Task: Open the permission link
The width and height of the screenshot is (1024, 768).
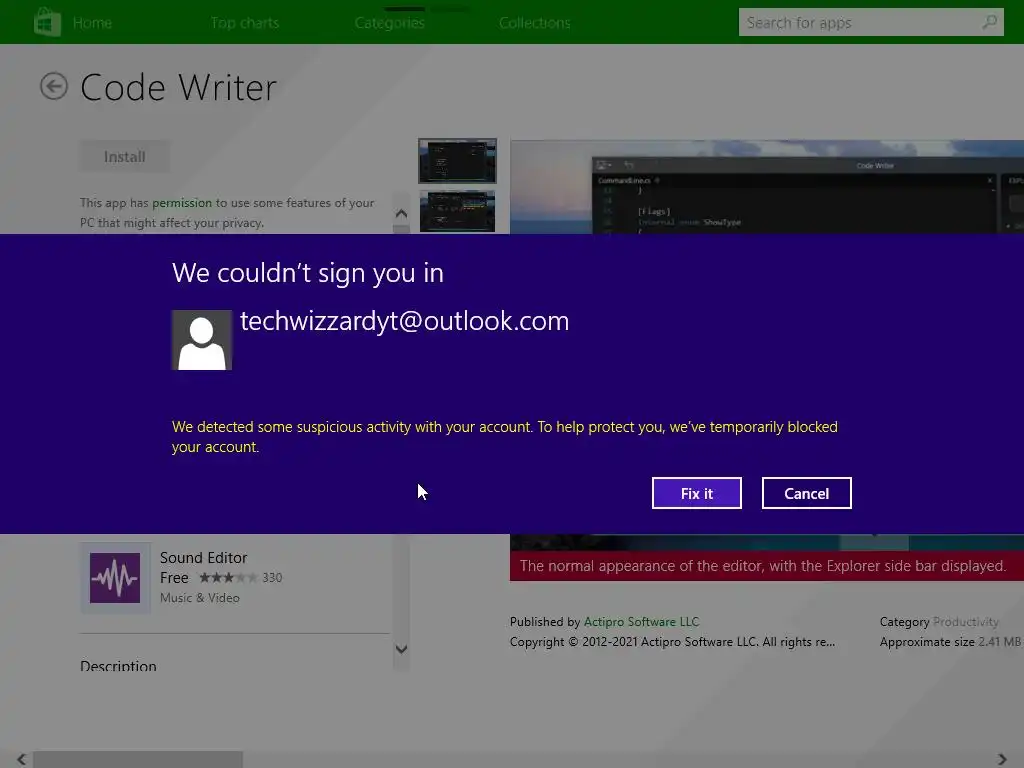Action: (182, 203)
